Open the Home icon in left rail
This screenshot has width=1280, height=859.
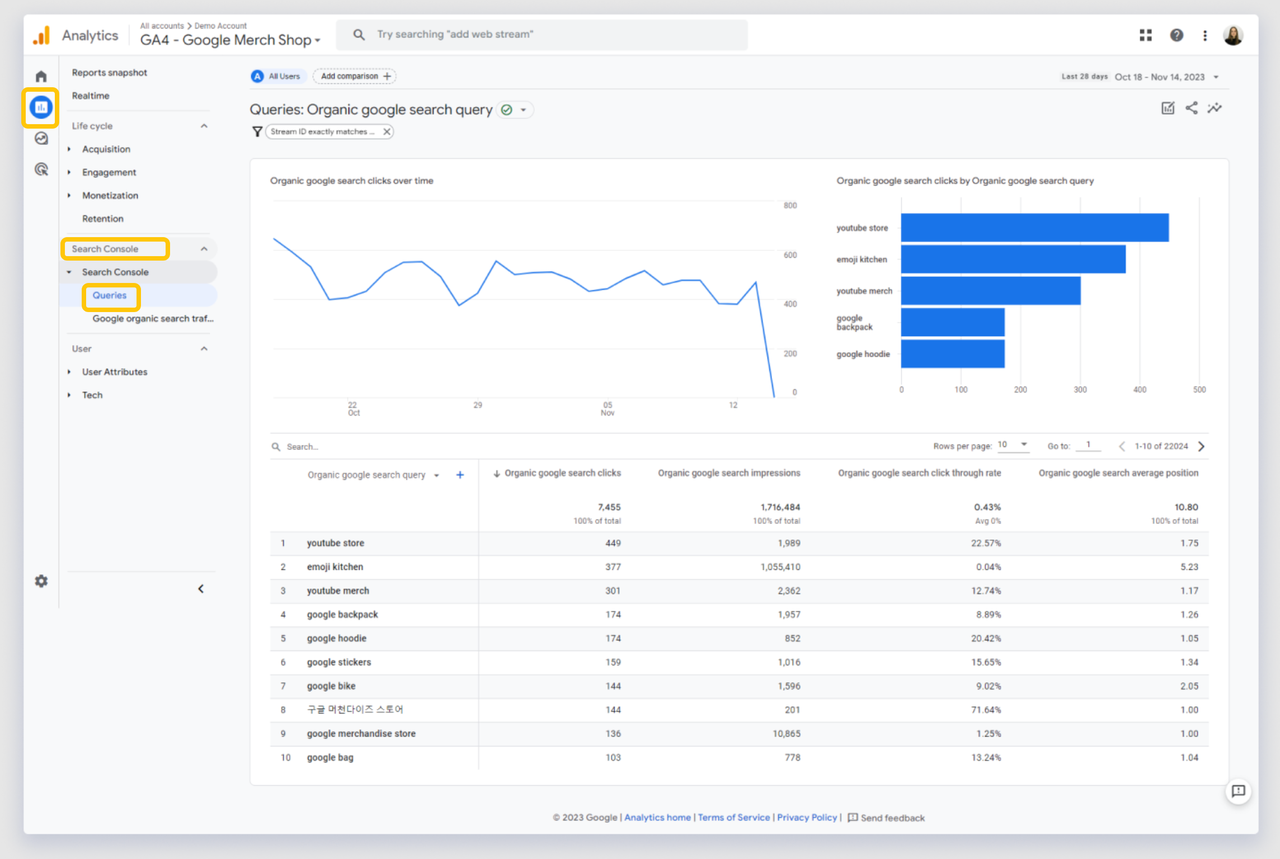pyautogui.click(x=41, y=76)
